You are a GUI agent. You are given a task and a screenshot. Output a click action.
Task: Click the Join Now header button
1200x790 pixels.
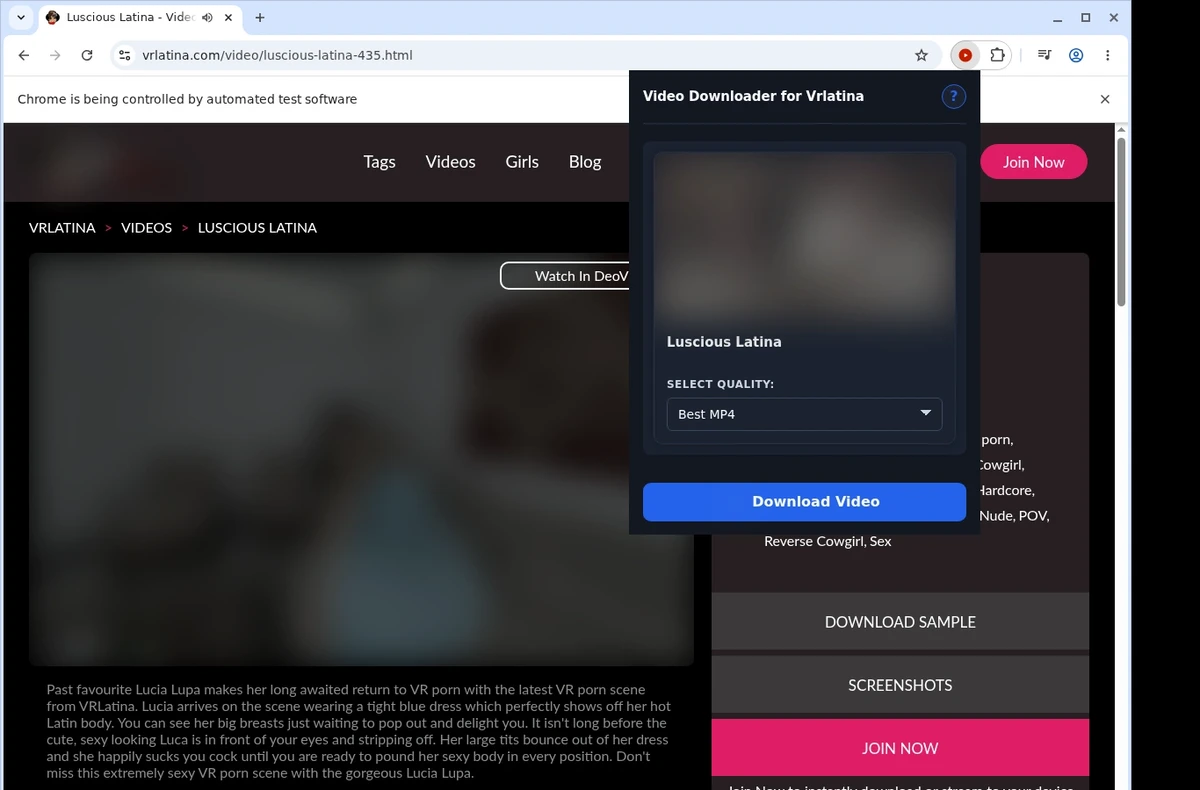pyautogui.click(x=1033, y=162)
